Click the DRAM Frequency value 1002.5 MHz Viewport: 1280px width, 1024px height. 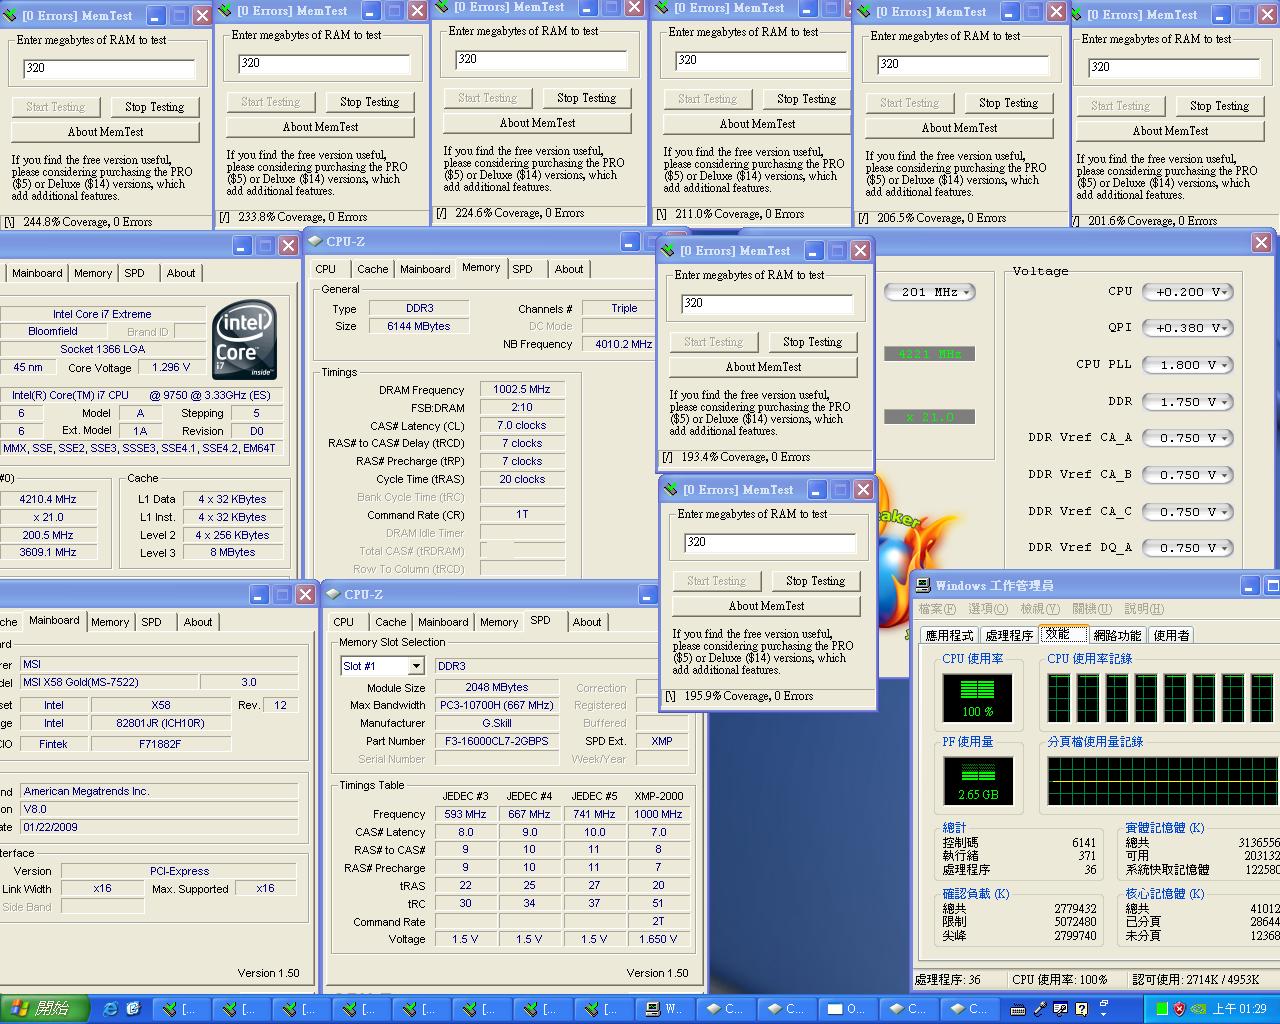[x=522, y=390]
